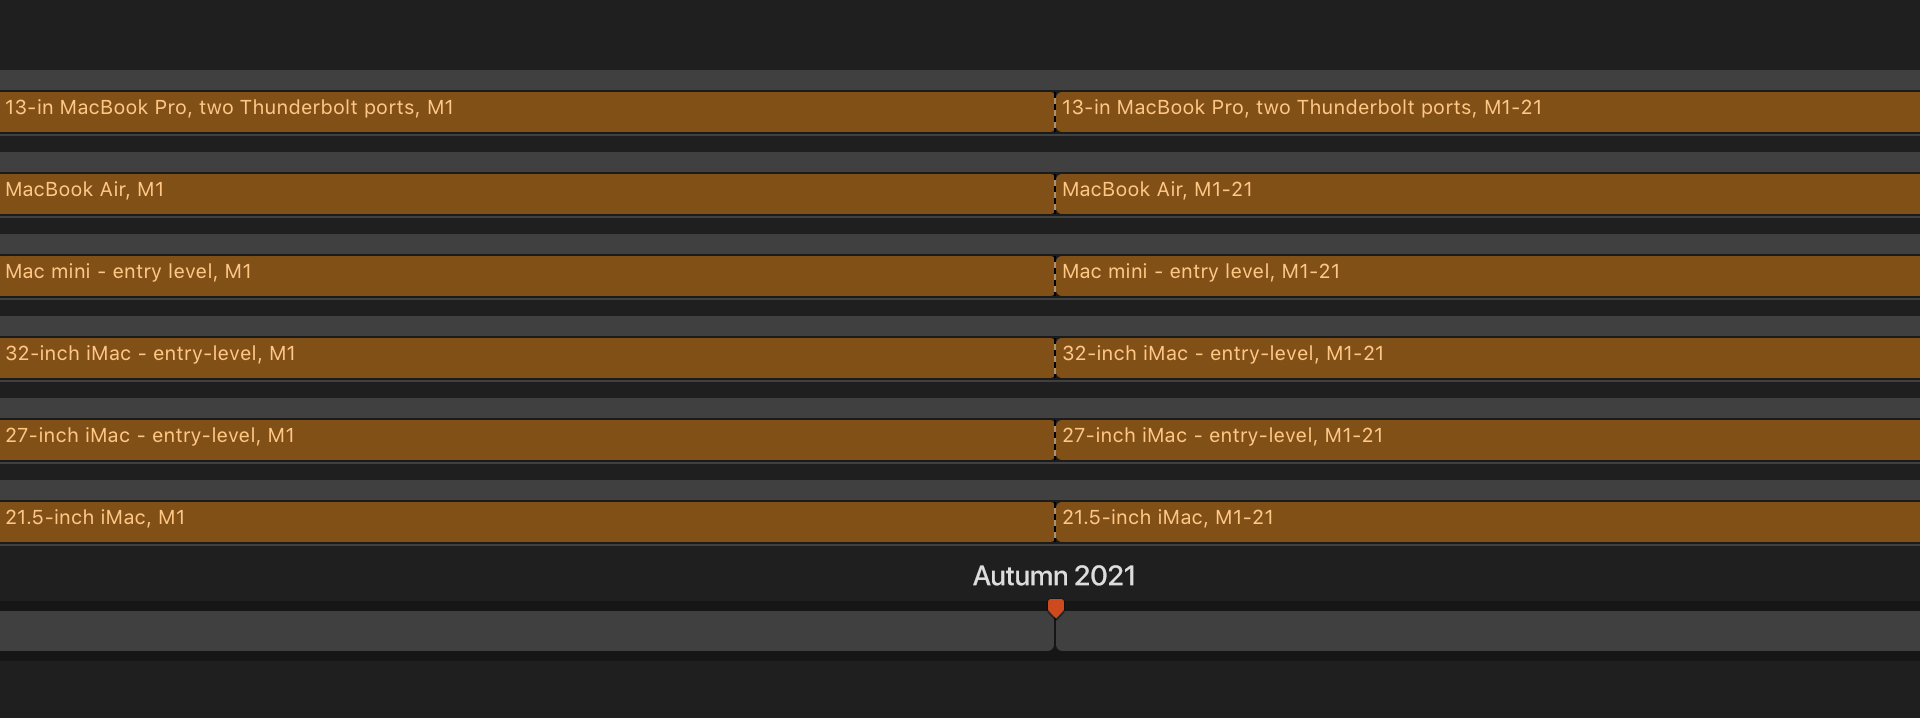The width and height of the screenshot is (1920, 718).
Task: Select the MacBook Air, M1 clip
Action: pos(527,194)
